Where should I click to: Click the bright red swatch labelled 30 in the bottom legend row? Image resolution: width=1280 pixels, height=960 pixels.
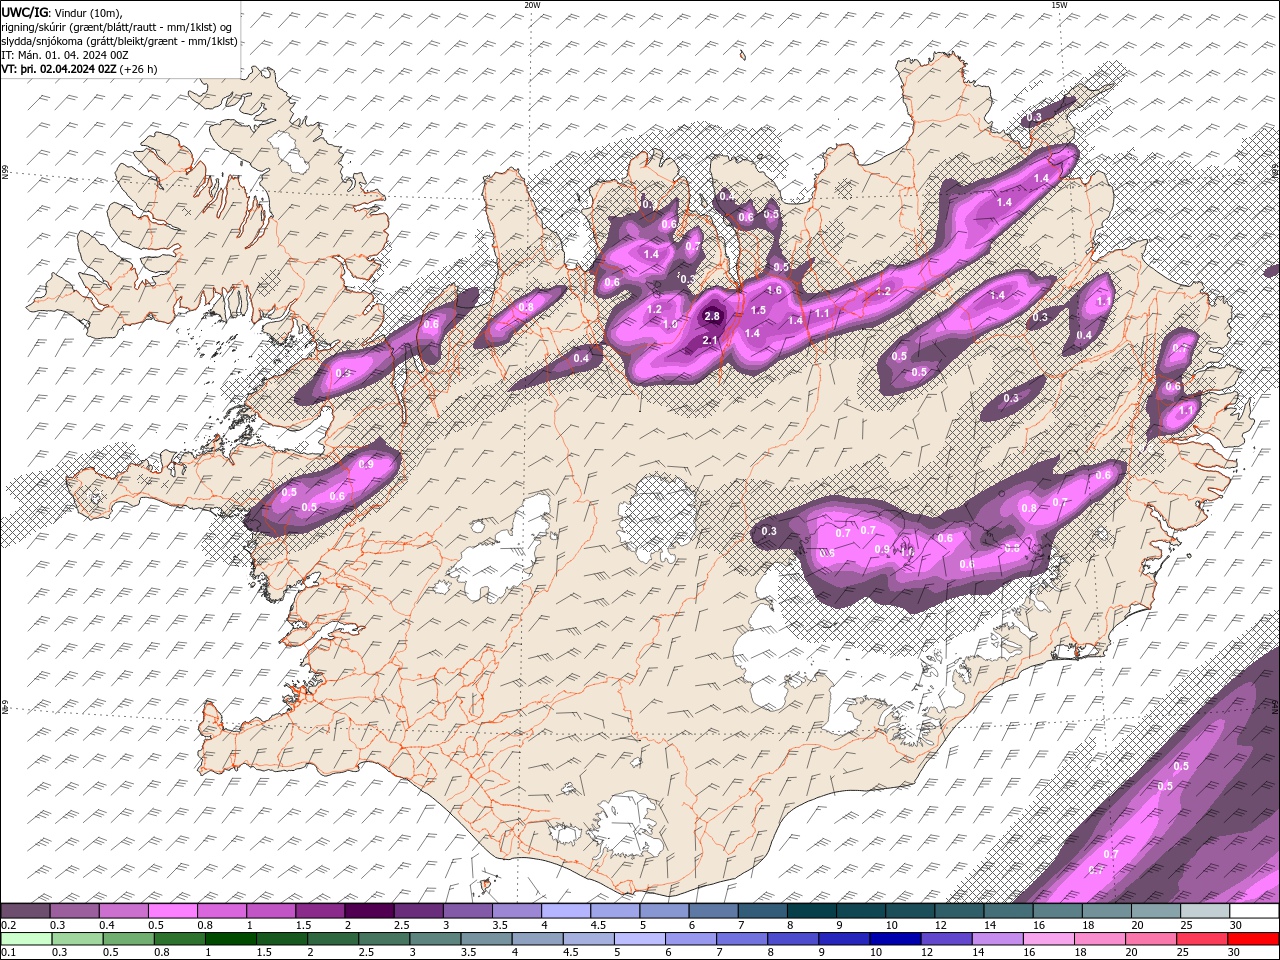click(x=1253, y=939)
